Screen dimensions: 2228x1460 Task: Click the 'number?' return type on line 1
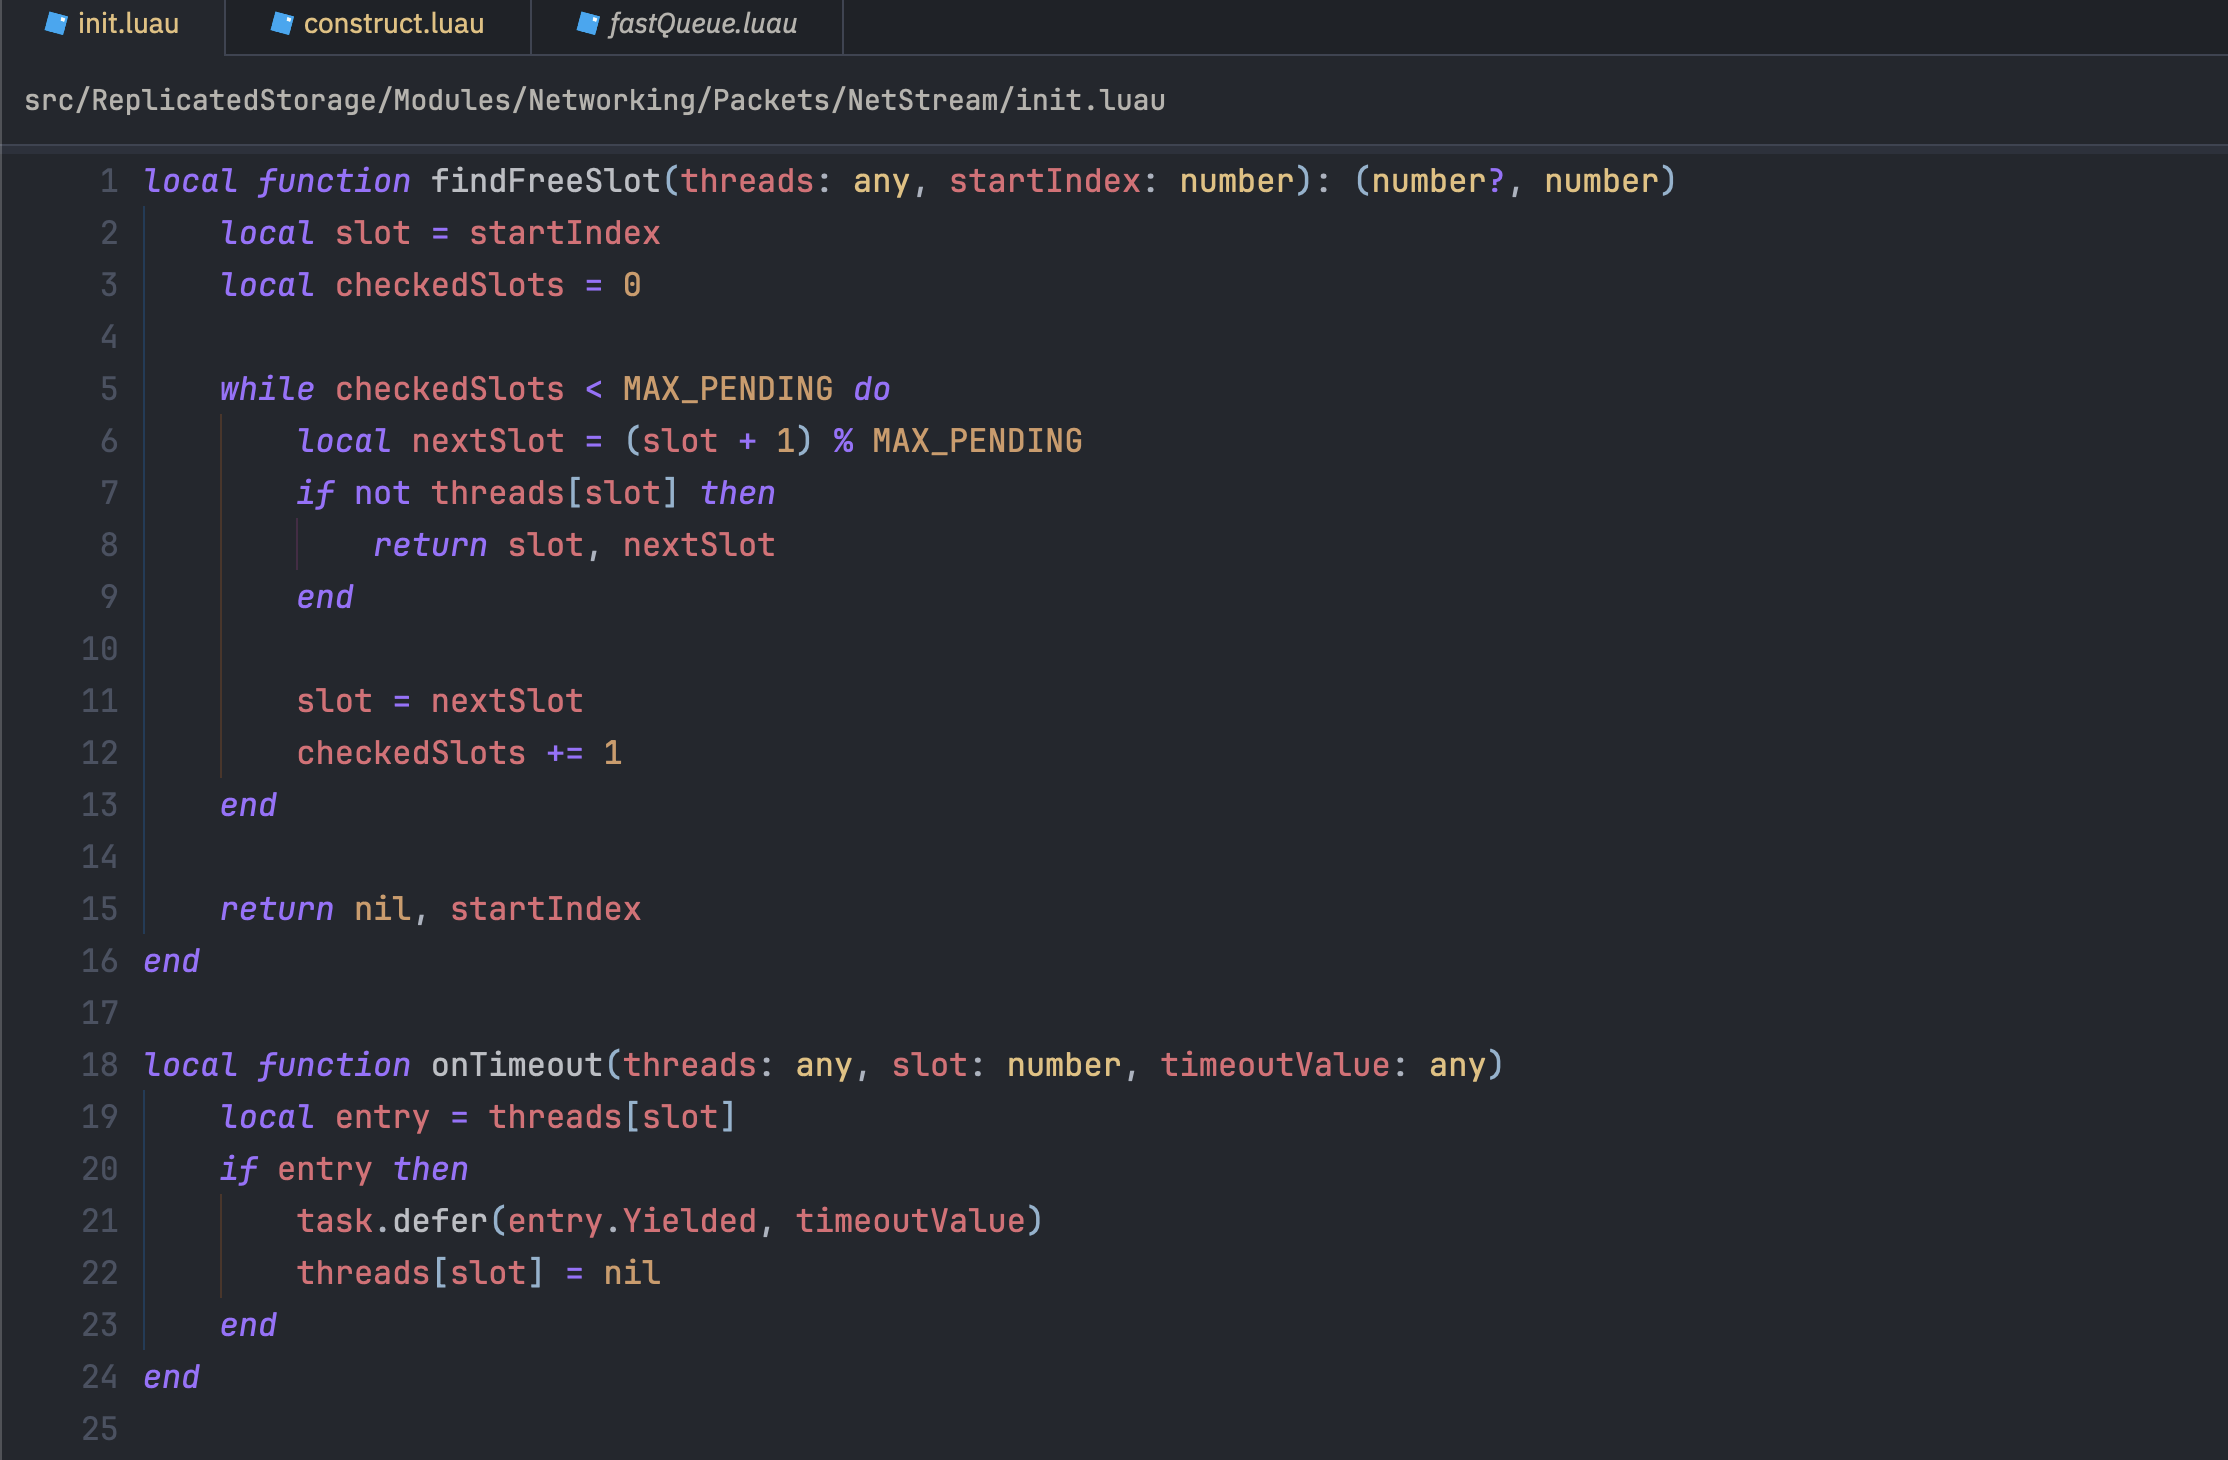[x=1437, y=181]
